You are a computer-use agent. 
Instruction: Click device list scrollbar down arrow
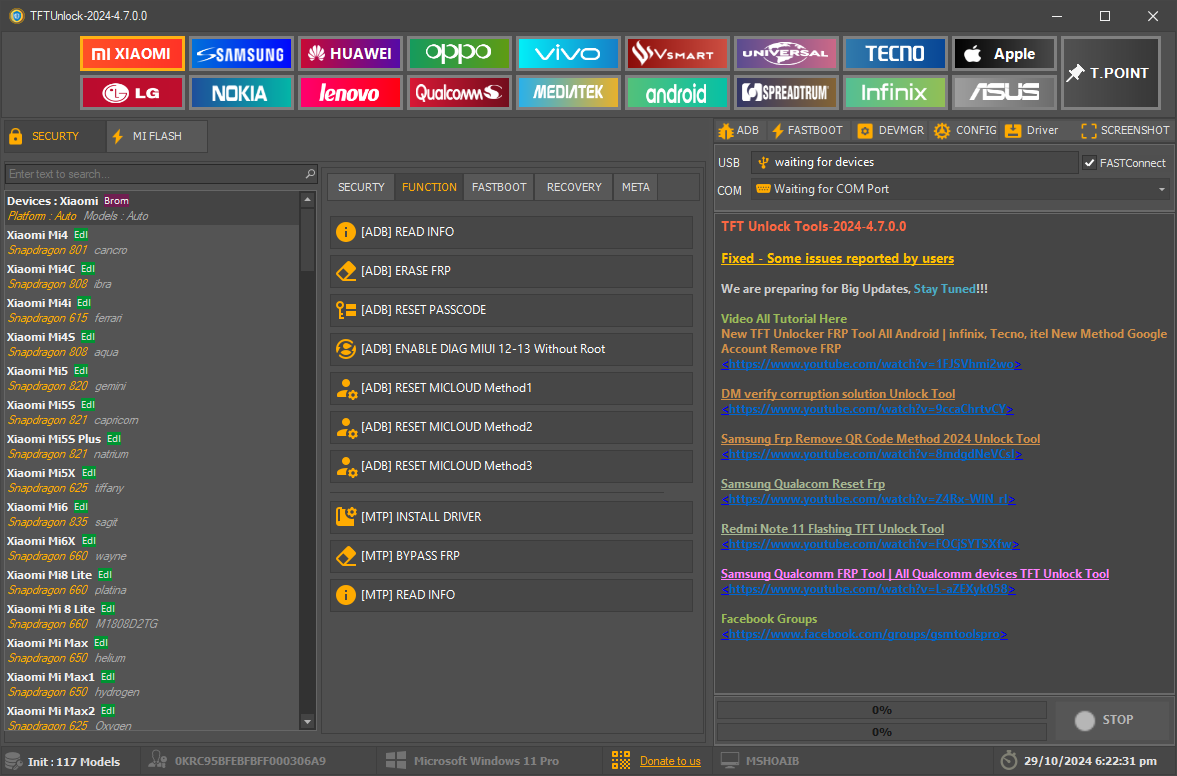click(x=307, y=722)
